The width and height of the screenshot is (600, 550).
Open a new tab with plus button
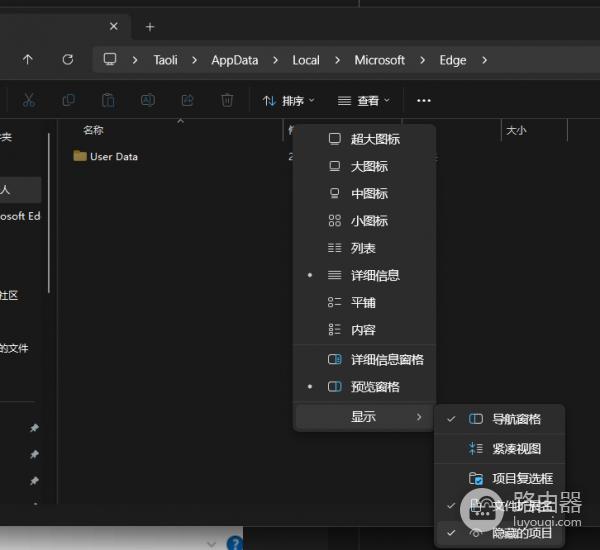click(150, 27)
